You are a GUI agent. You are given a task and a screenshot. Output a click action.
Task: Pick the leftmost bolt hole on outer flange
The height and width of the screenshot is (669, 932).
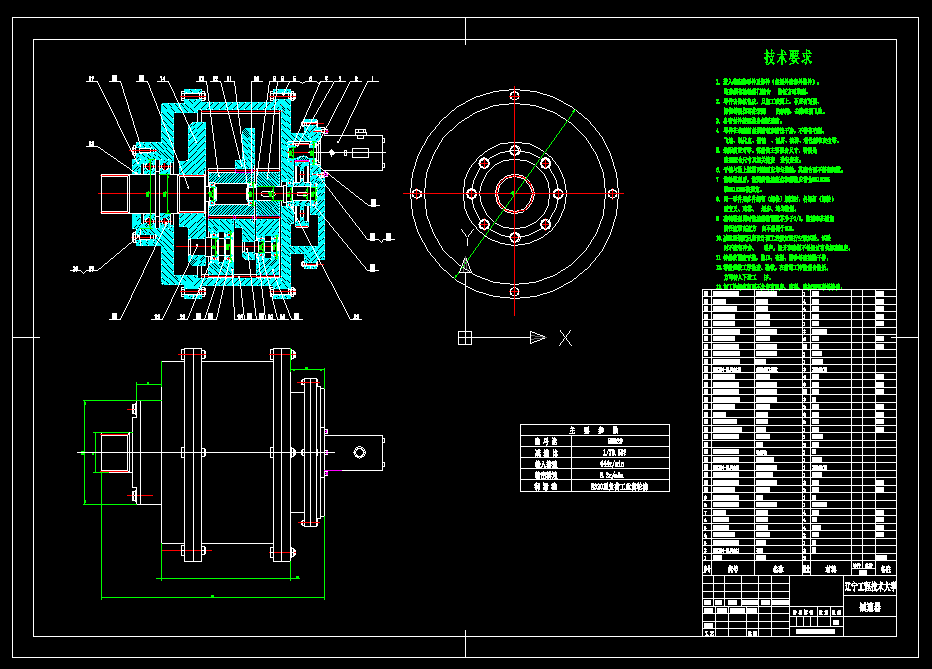click(417, 194)
